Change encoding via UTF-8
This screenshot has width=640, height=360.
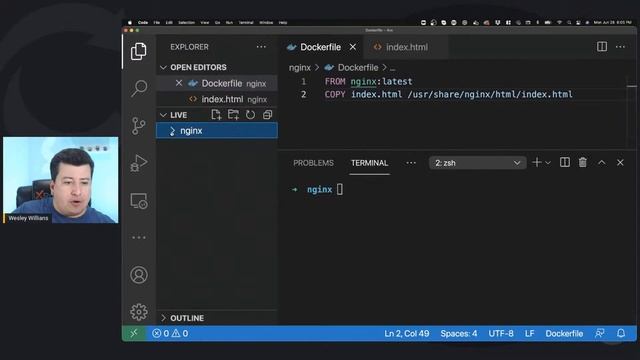point(501,333)
